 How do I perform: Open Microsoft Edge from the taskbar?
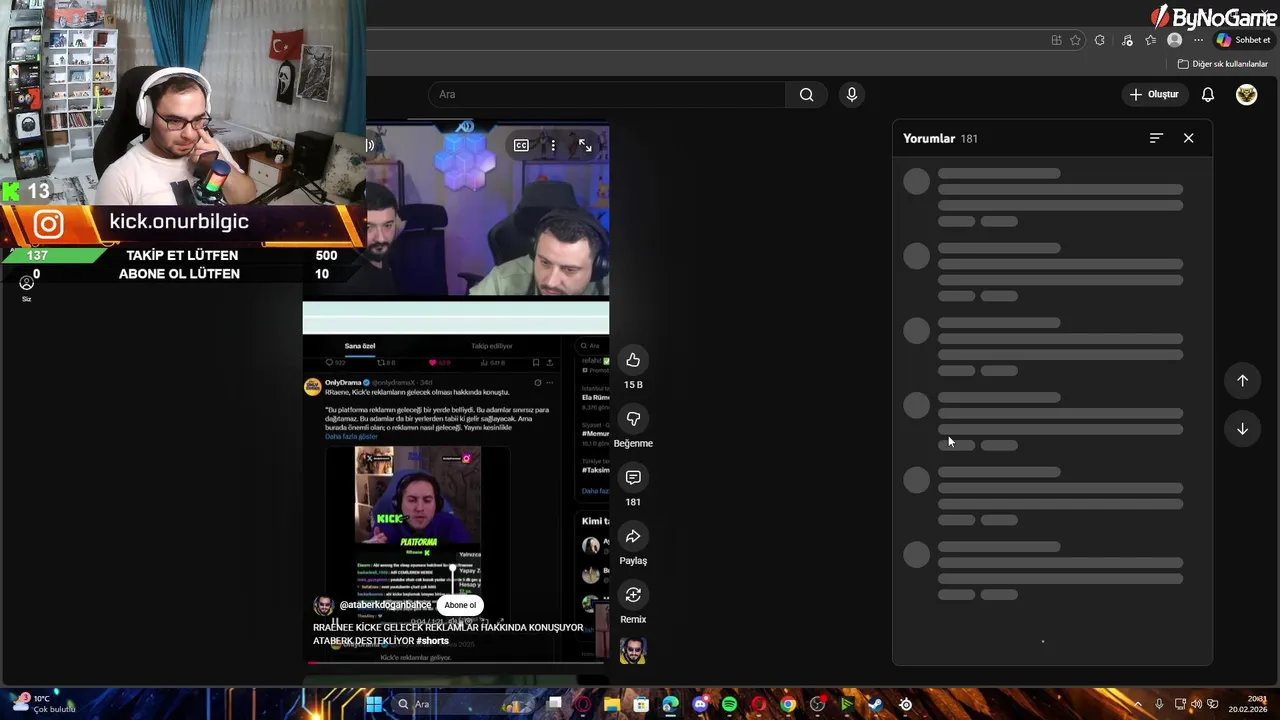tap(670, 704)
